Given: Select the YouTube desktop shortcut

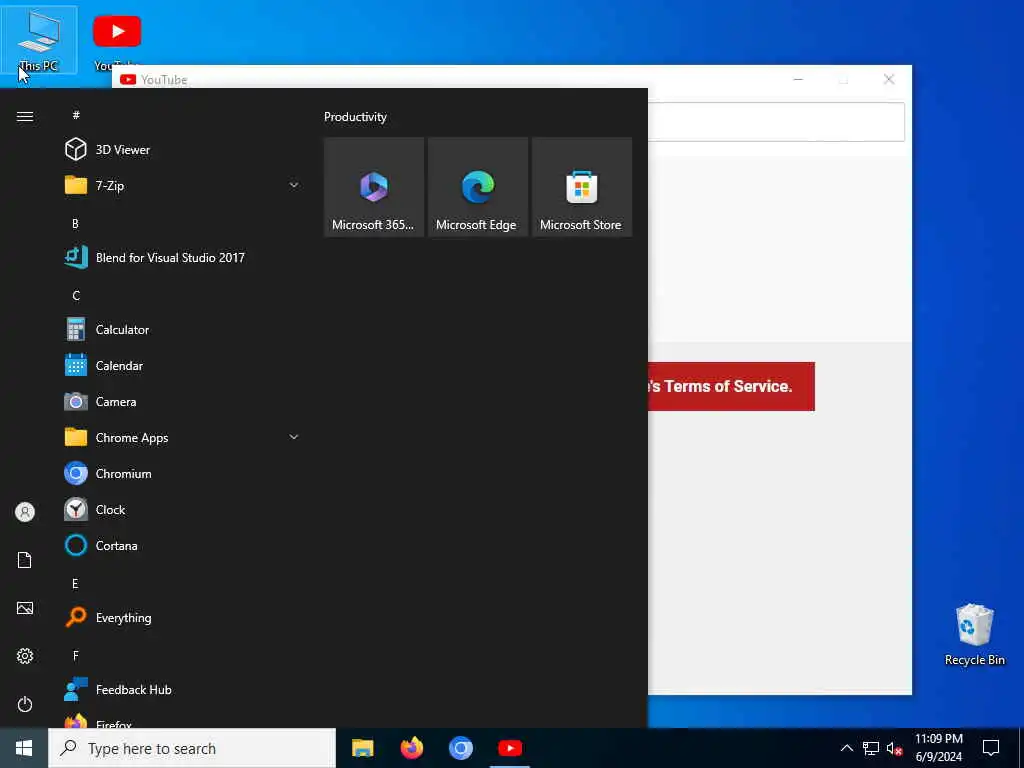Looking at the screenshot, I should (117, 38).
